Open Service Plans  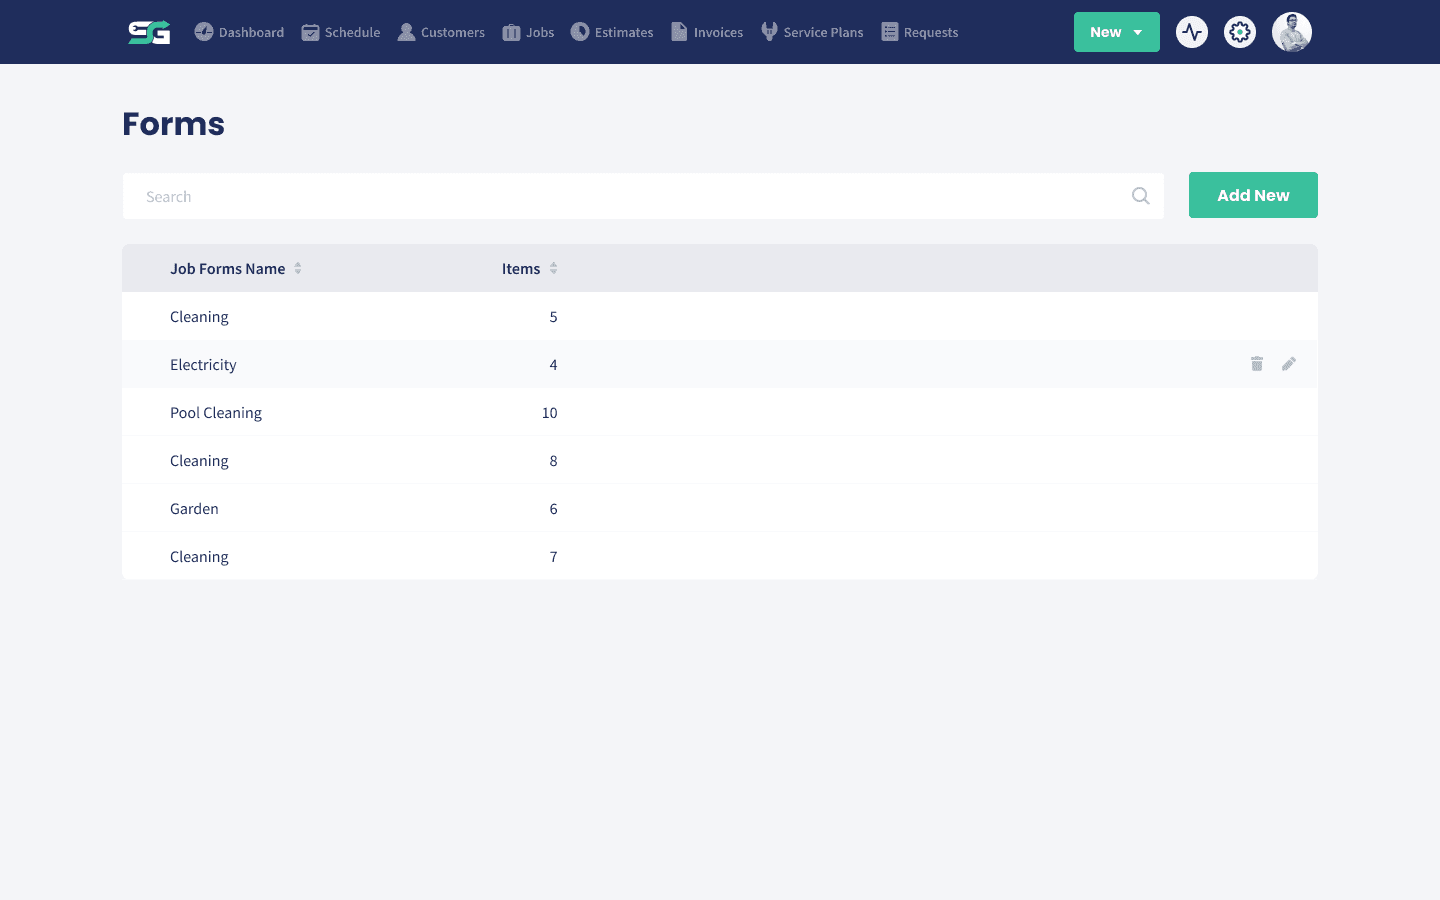[x=812, y=32]
